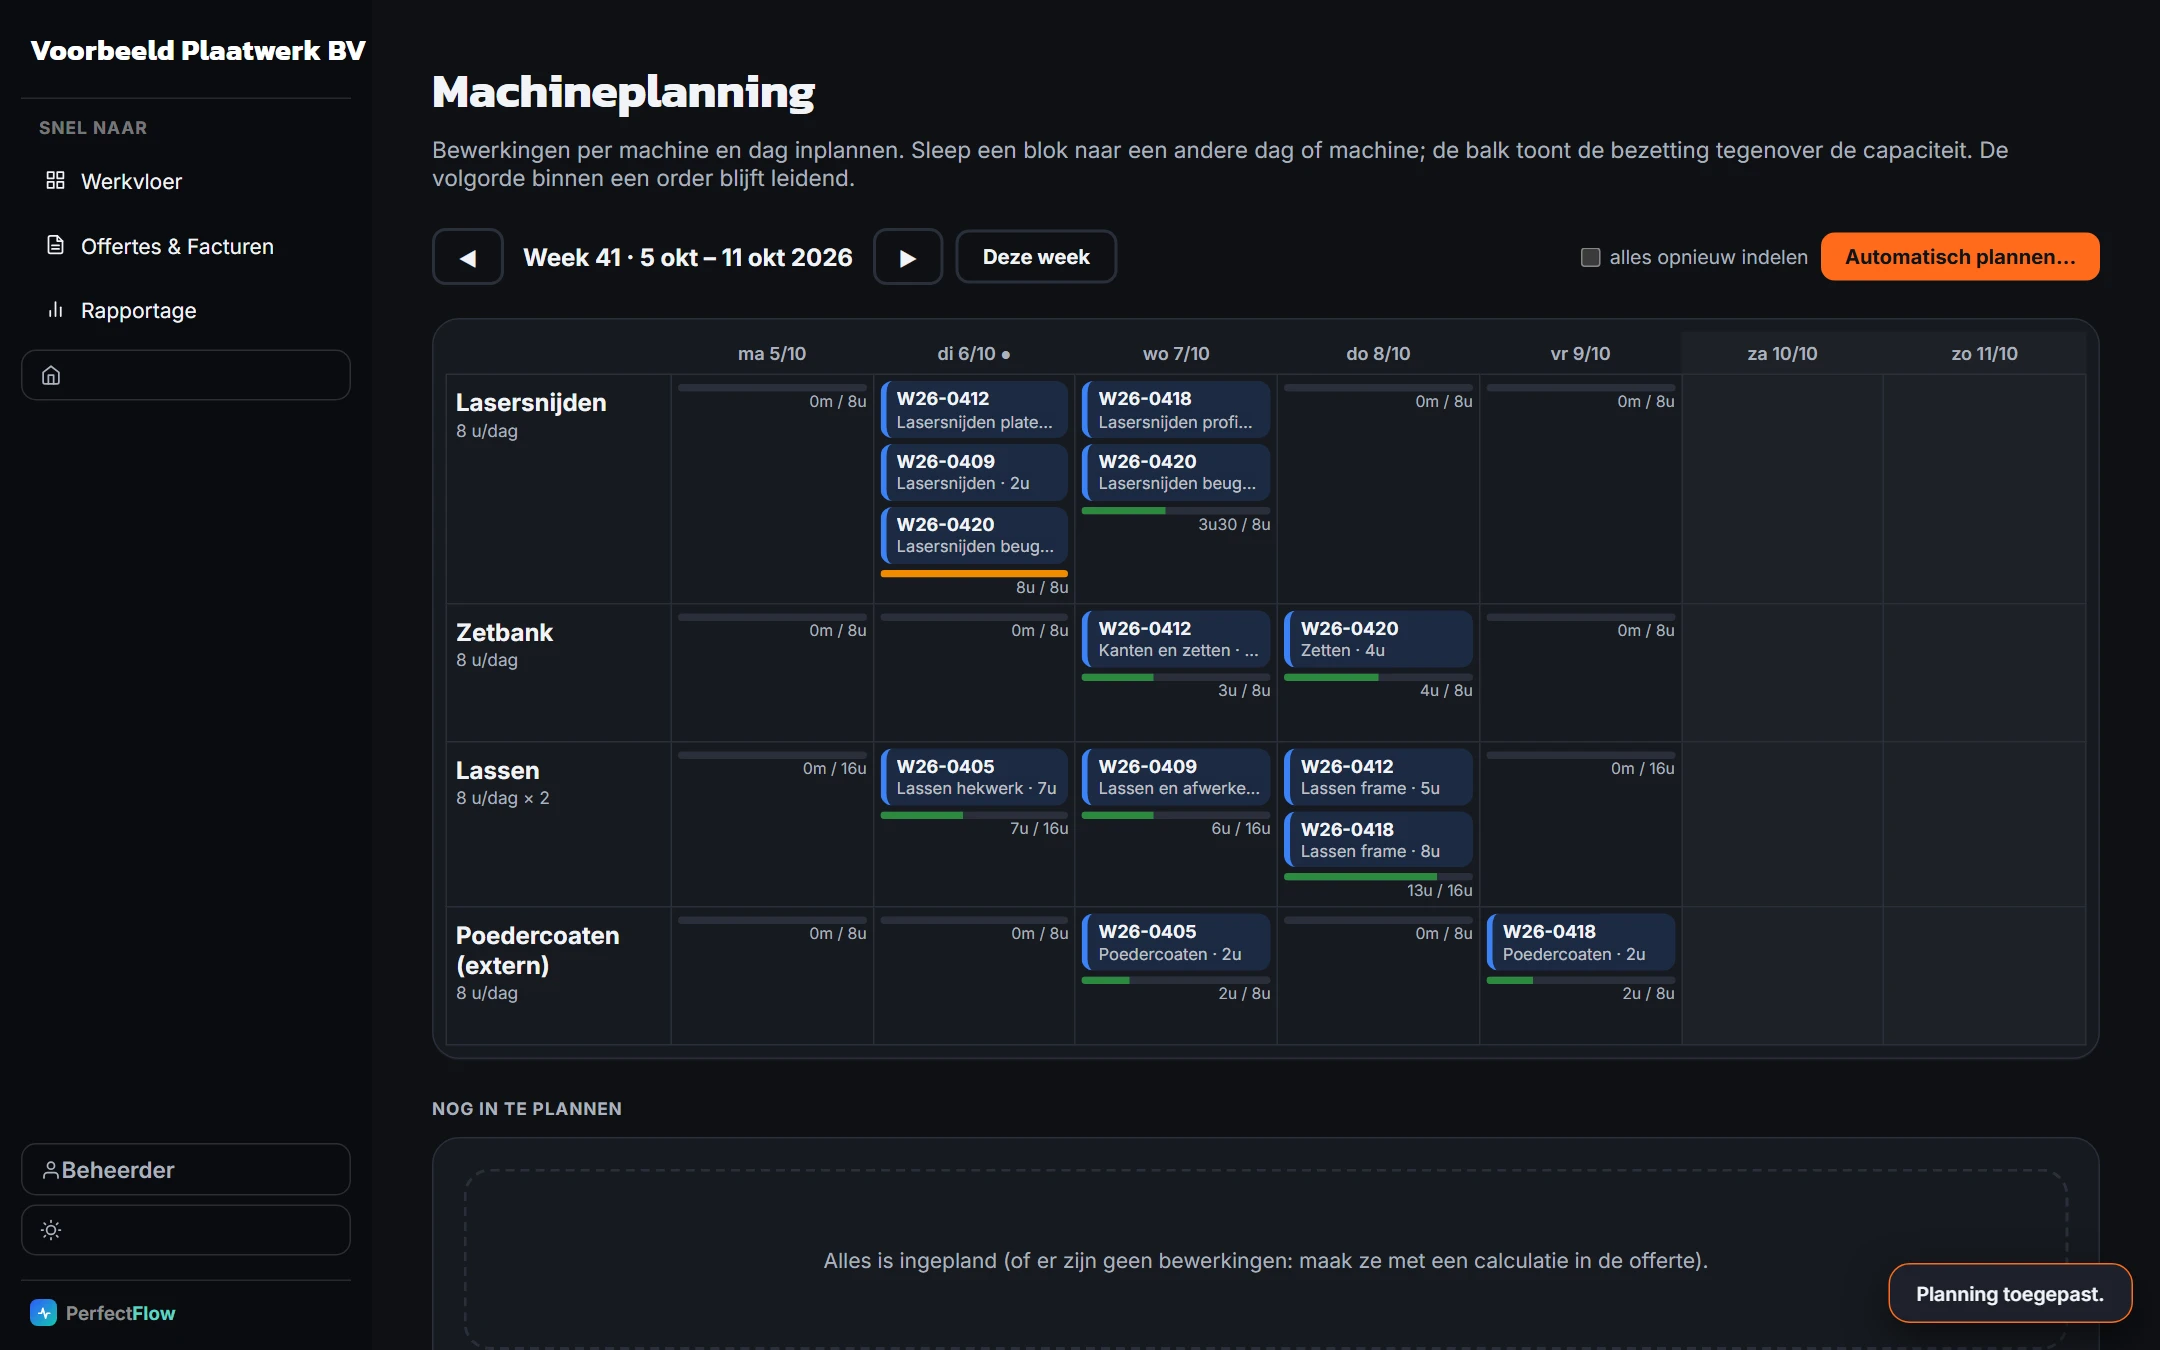Go to next week arrow
The image size is (2160, 1350).
click(908, 257)
